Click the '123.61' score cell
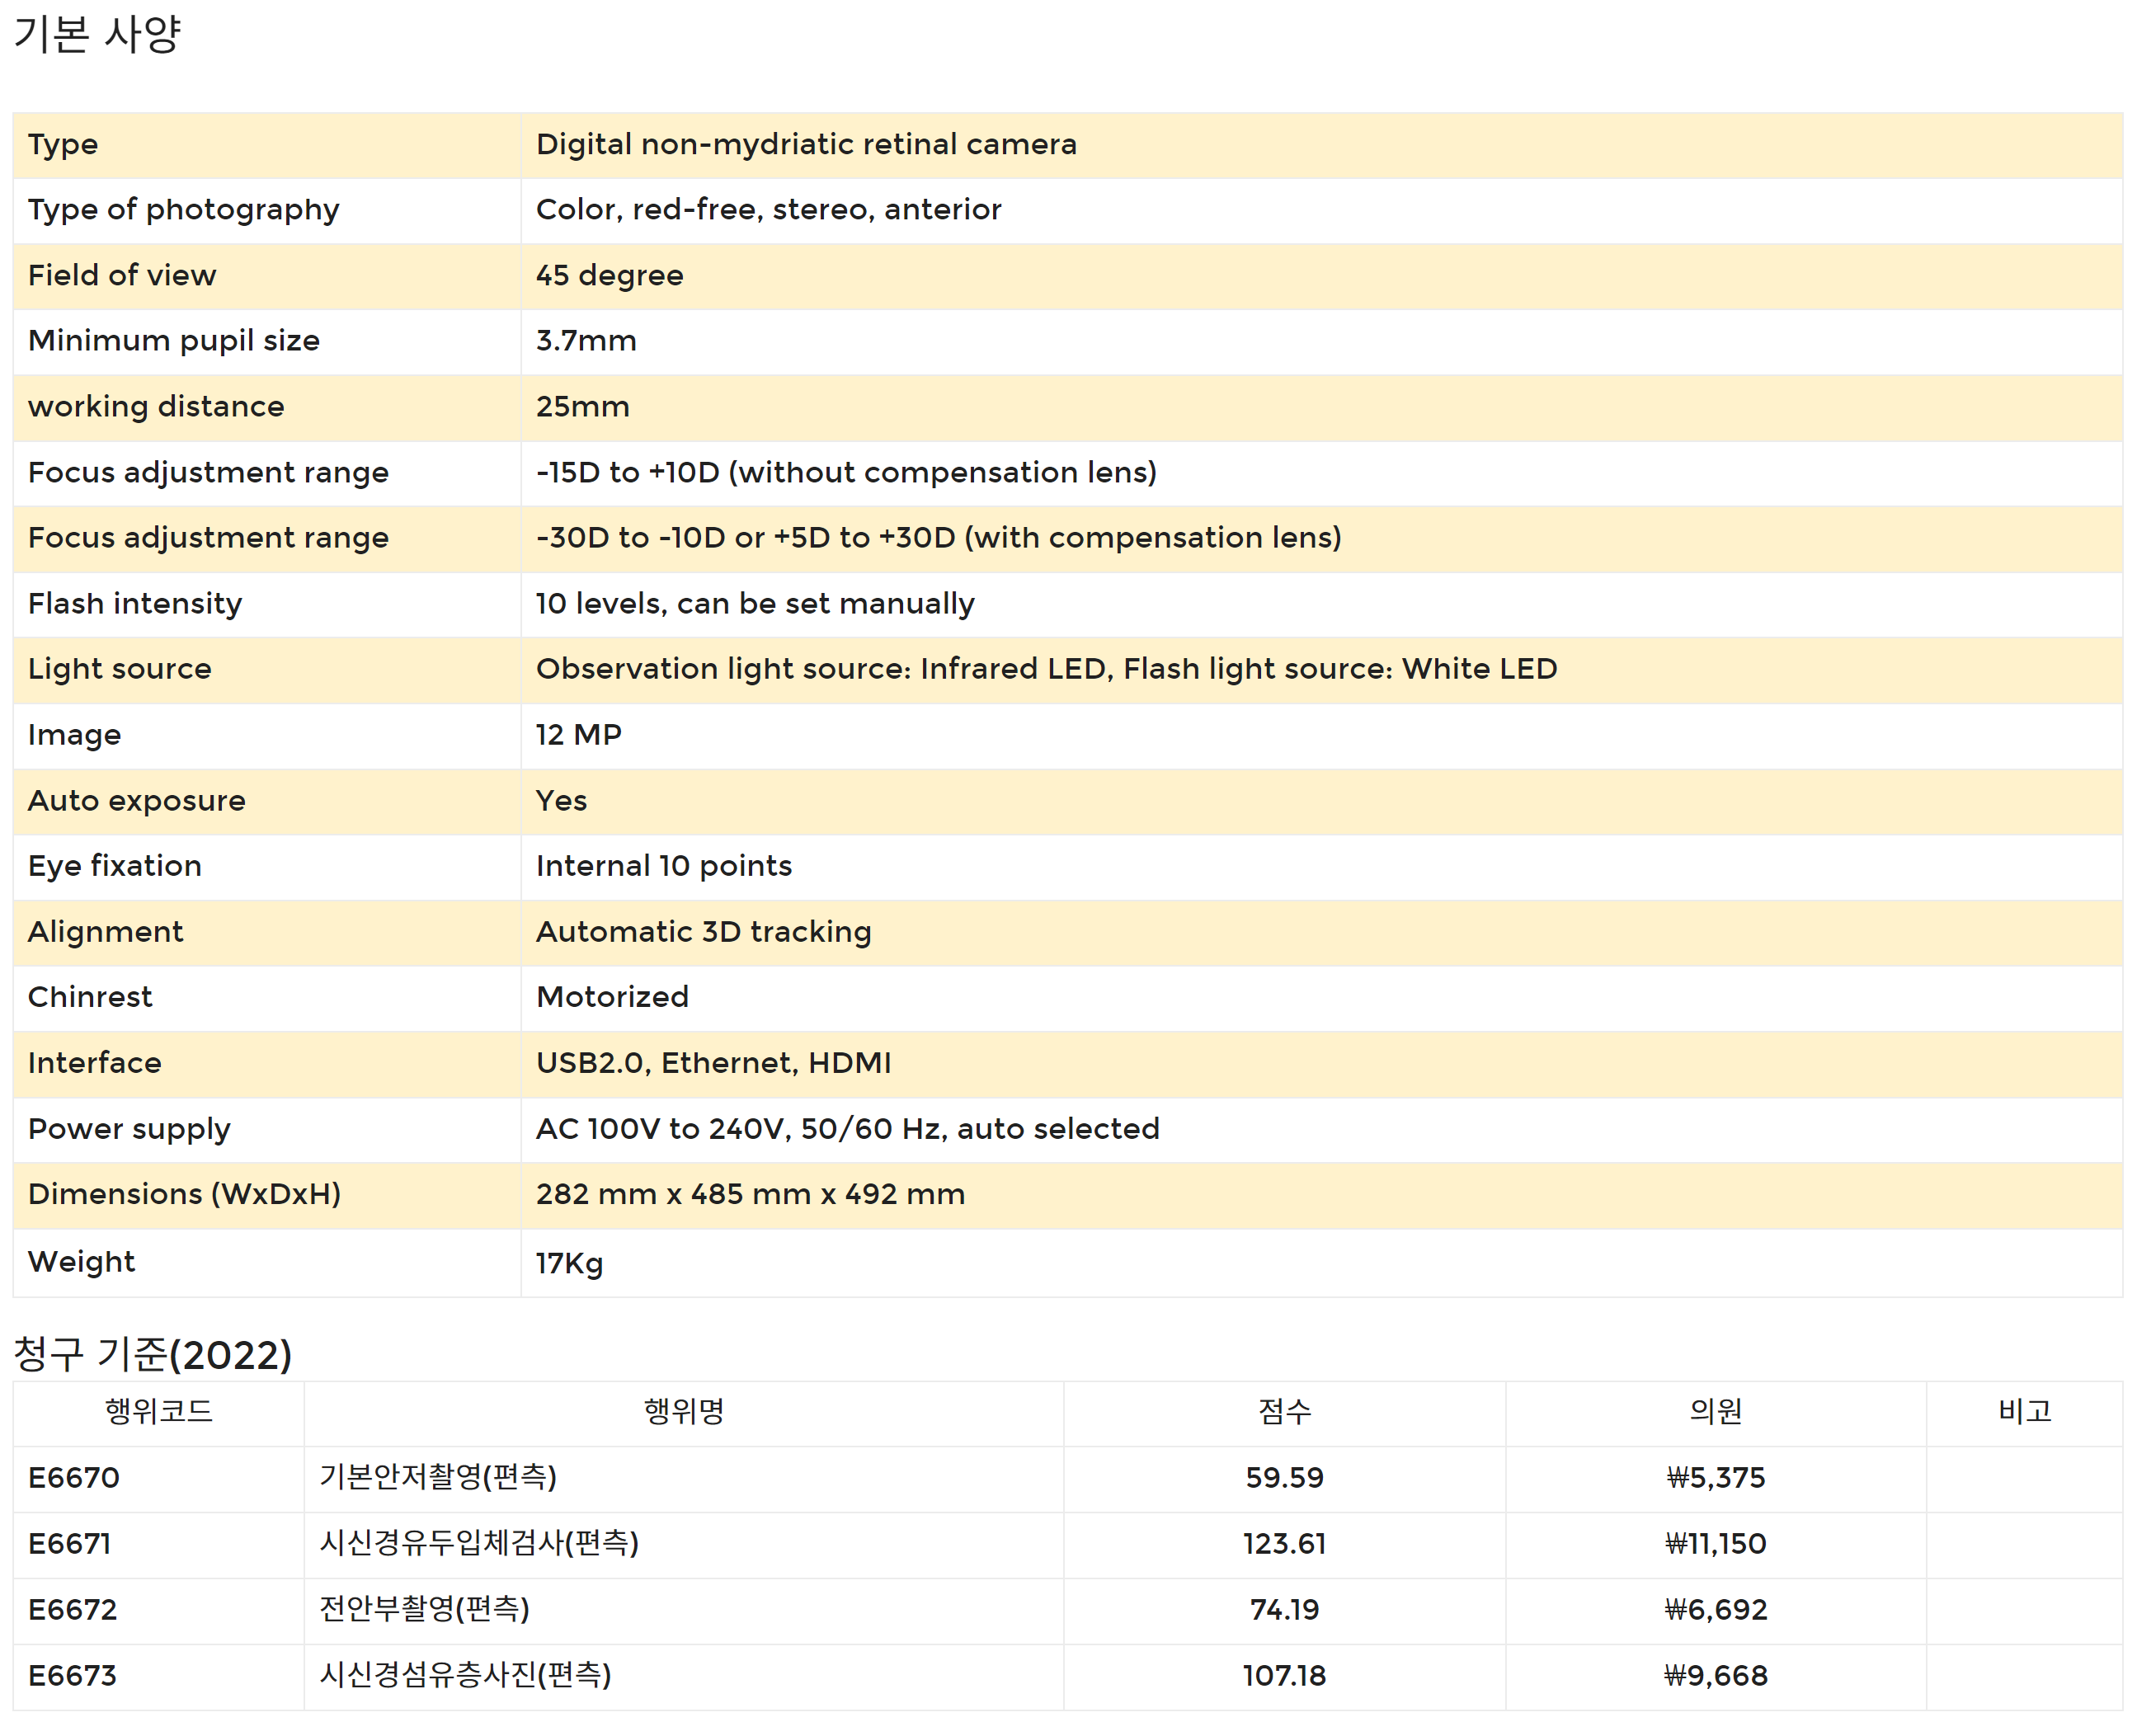 tap(1285, 1544)
